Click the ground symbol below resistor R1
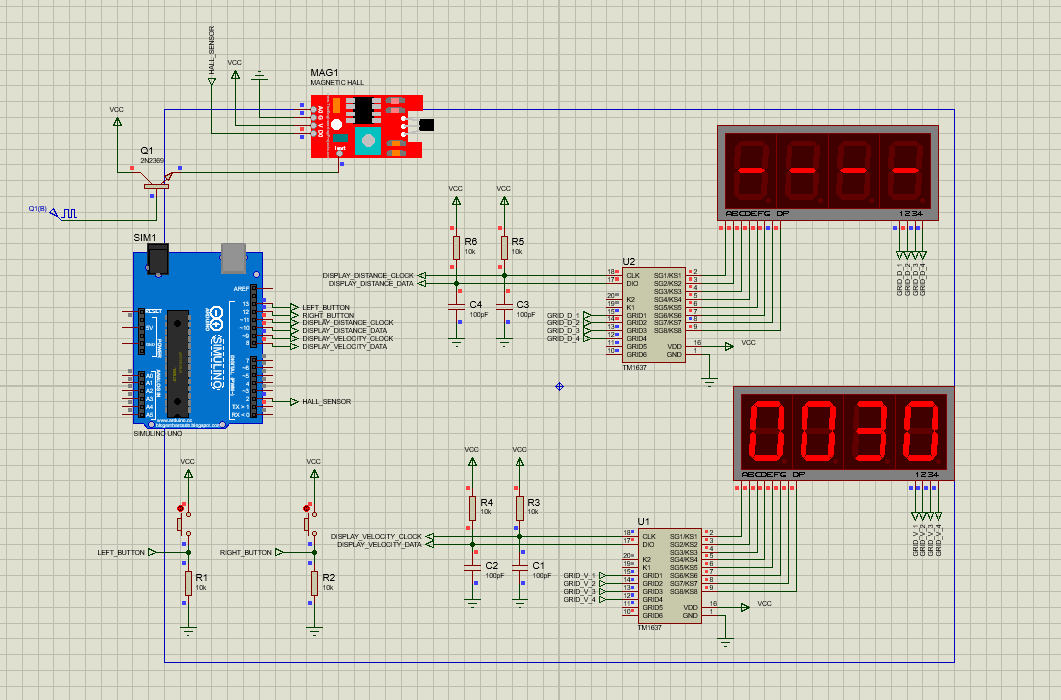This screenshot has width=1061, height=700. (x=188, y=632)
